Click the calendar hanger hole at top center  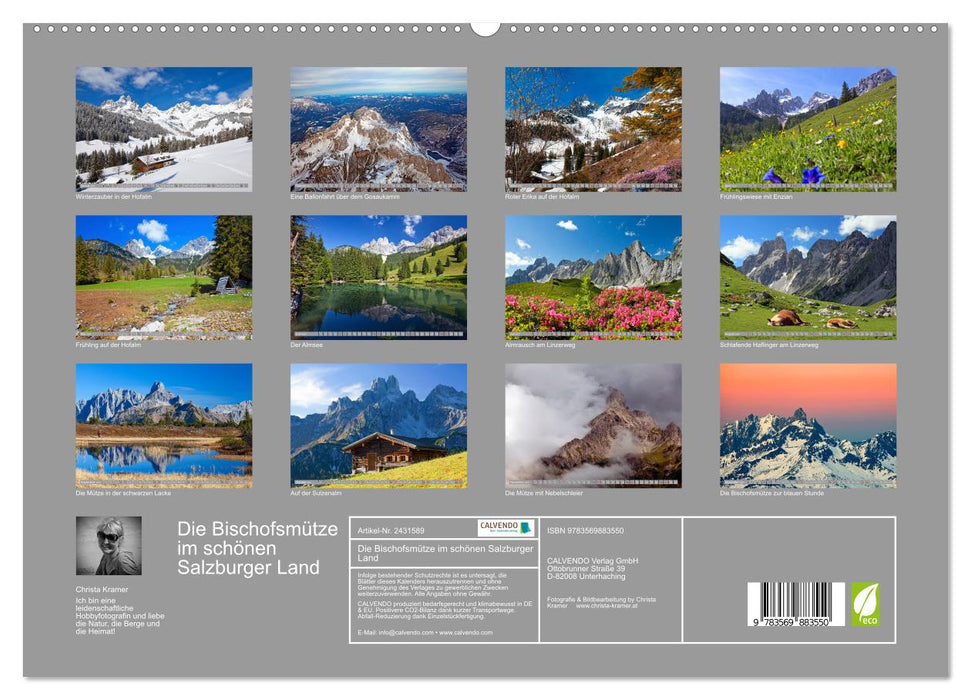point(485,28)
